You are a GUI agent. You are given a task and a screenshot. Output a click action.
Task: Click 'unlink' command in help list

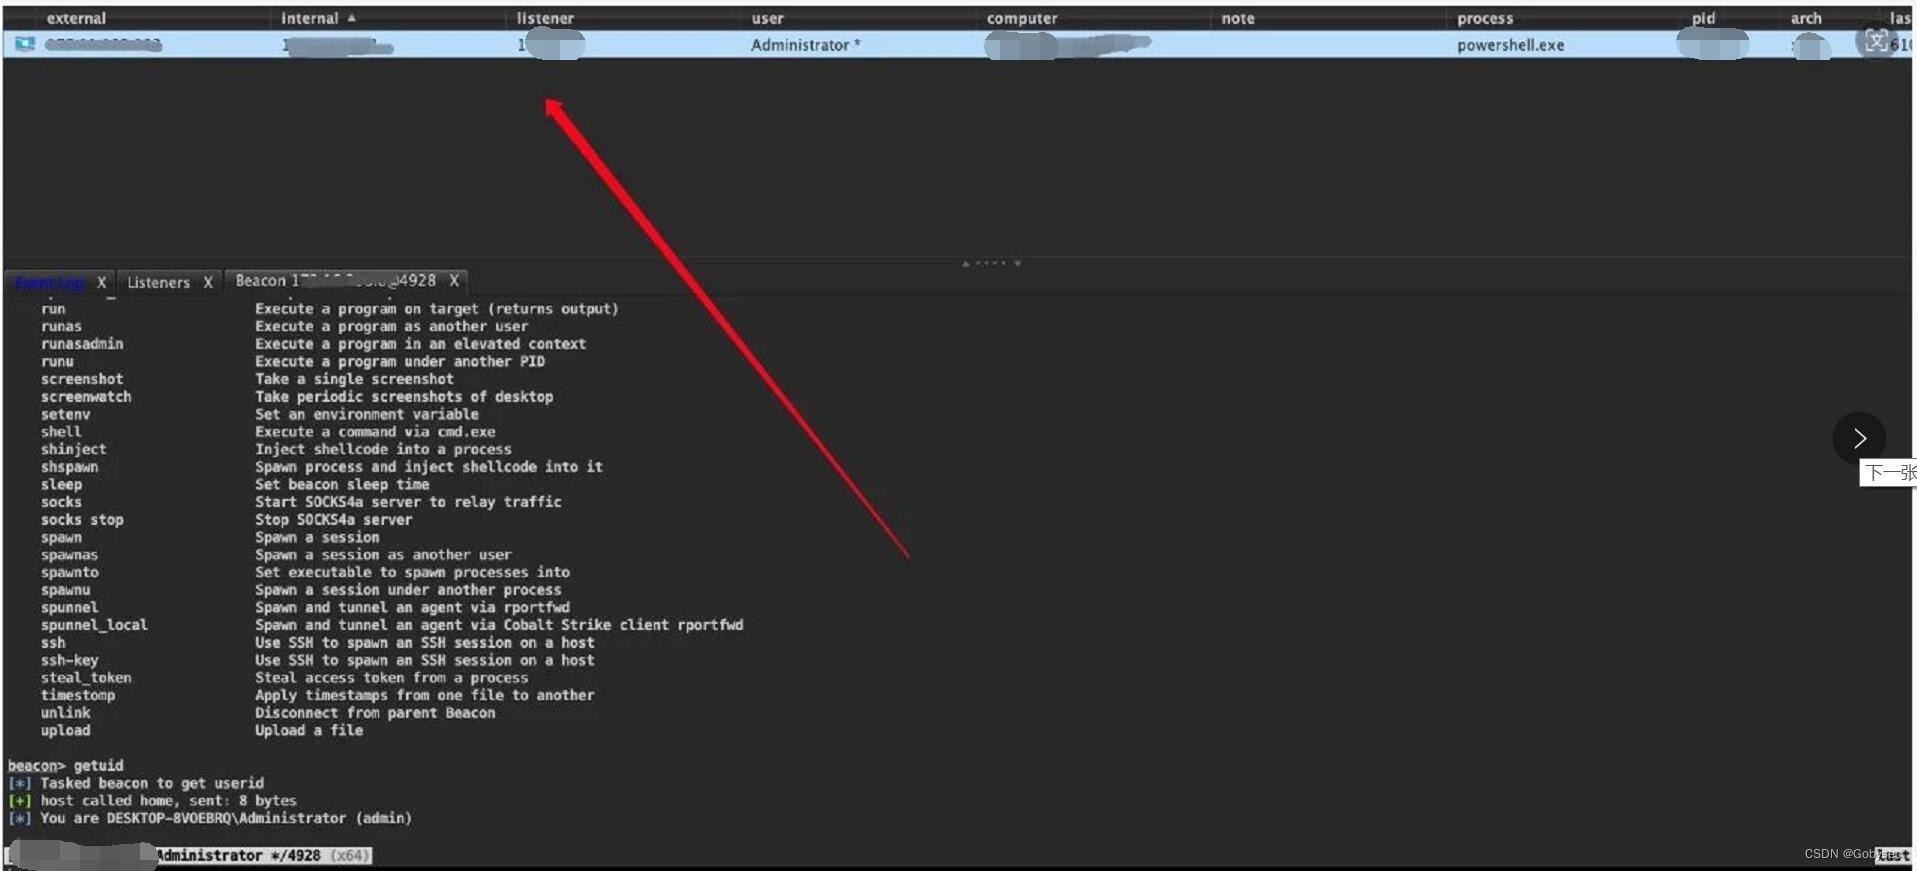click(65, 713)
